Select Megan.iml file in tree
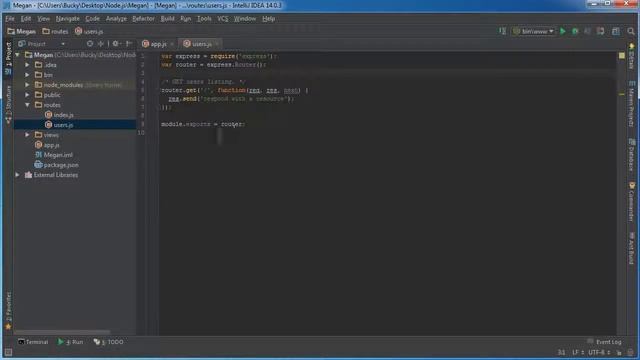Viewport: 640px width, 360px height. pos(54,155)
